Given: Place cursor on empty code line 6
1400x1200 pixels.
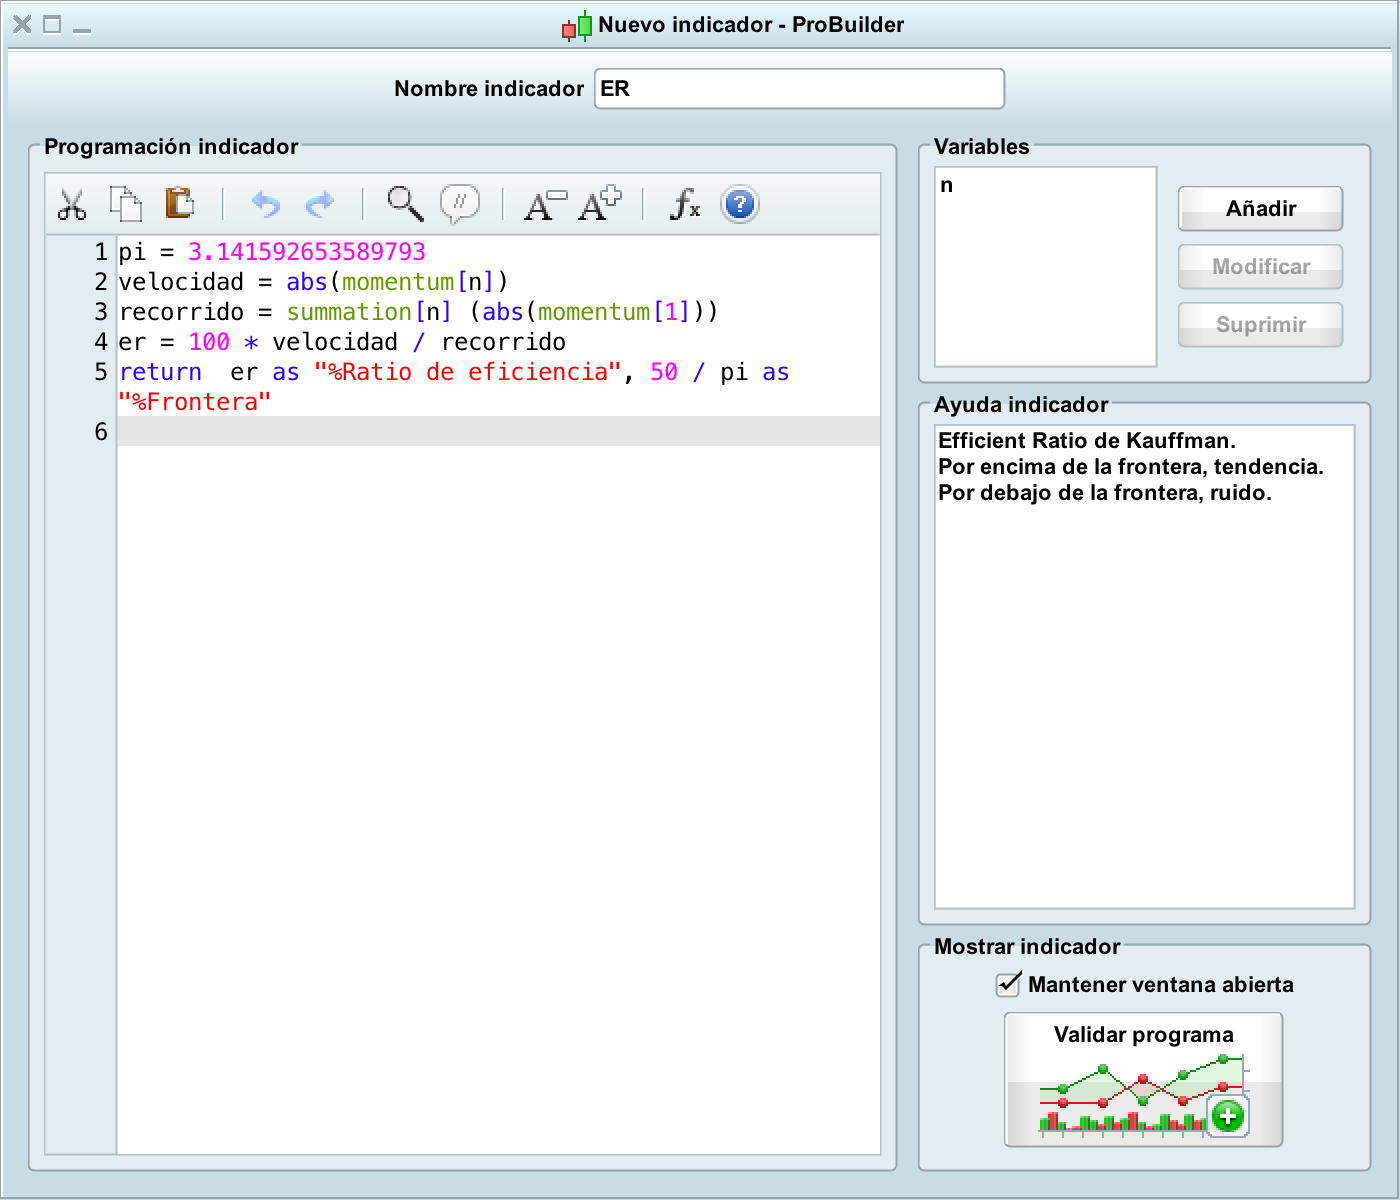Looking at the screenshot, I should coord(498,432).
